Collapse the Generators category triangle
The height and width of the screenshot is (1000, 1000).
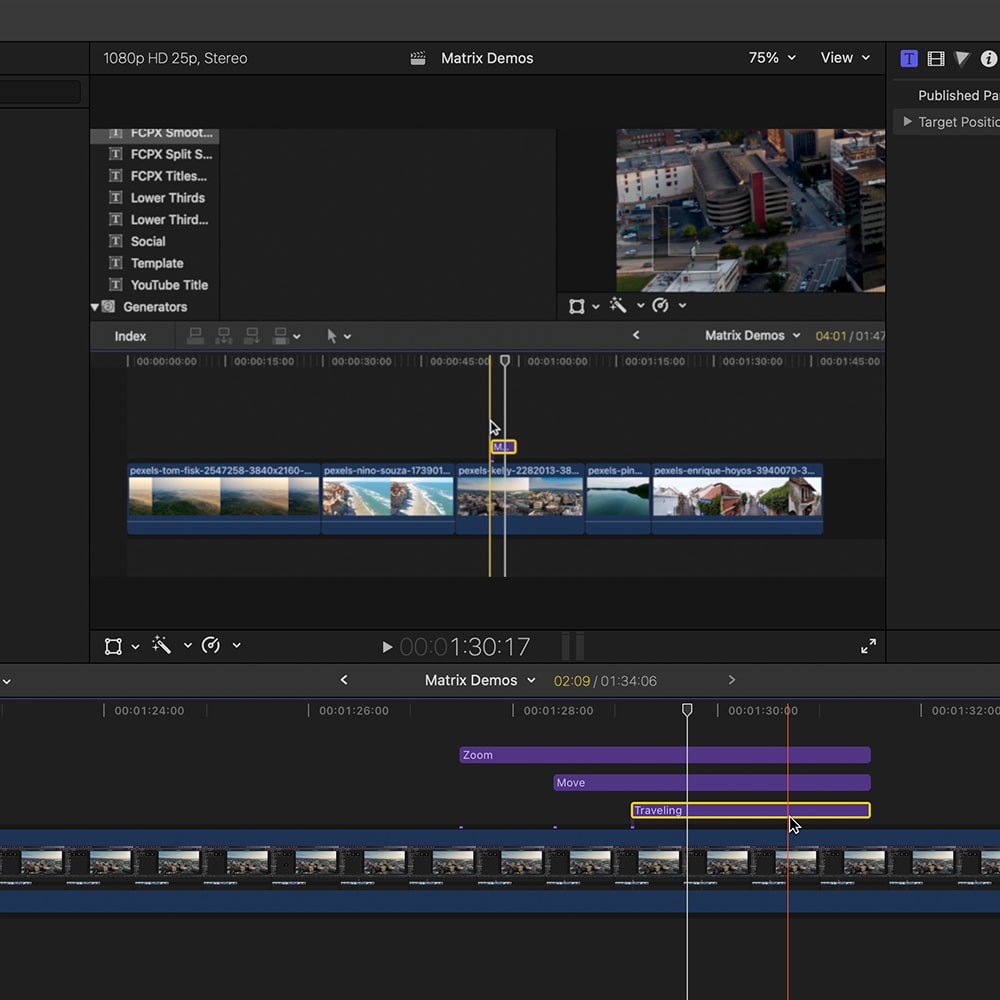tap(95, 307)
